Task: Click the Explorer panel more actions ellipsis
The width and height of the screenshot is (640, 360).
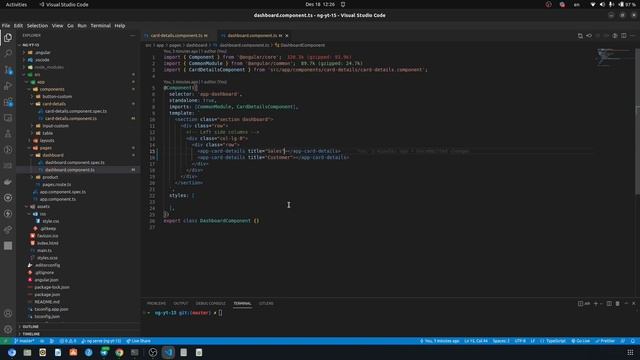Action: [x=133, y=36]
